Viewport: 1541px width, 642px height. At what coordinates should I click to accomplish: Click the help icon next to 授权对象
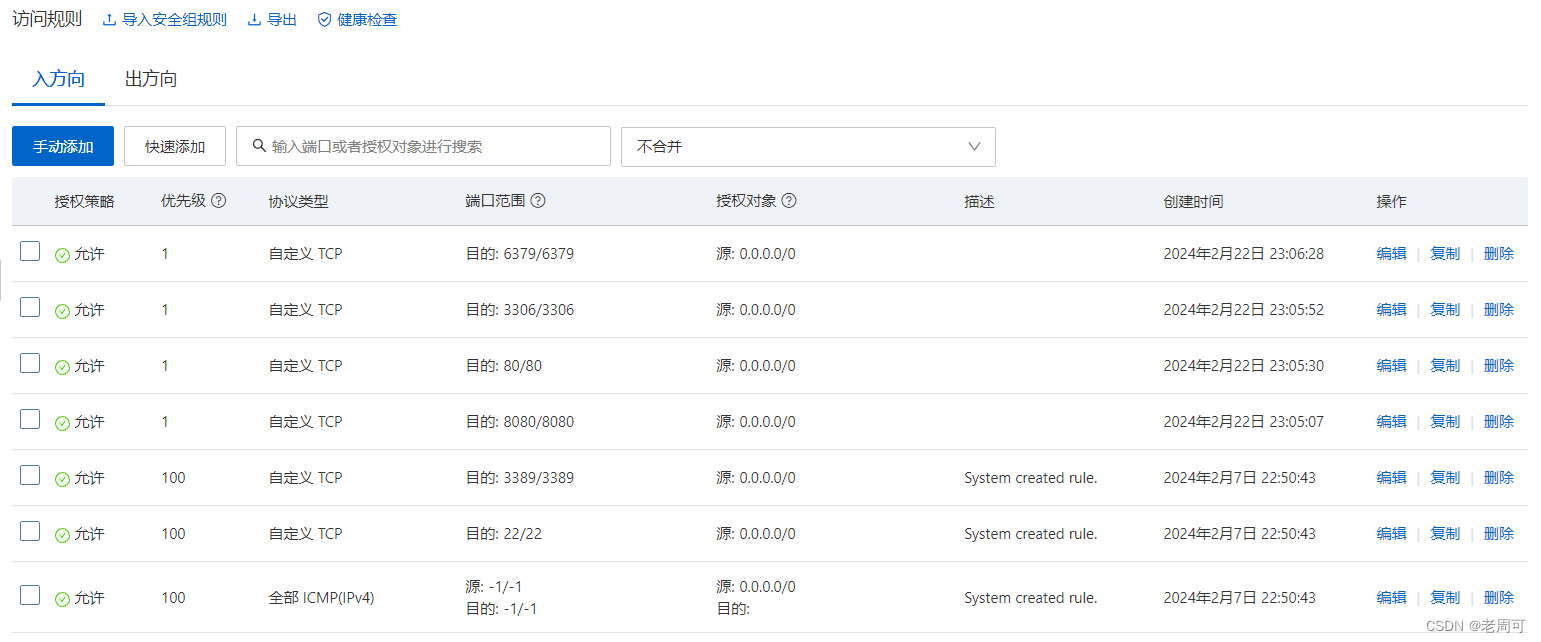coord(789,200)
